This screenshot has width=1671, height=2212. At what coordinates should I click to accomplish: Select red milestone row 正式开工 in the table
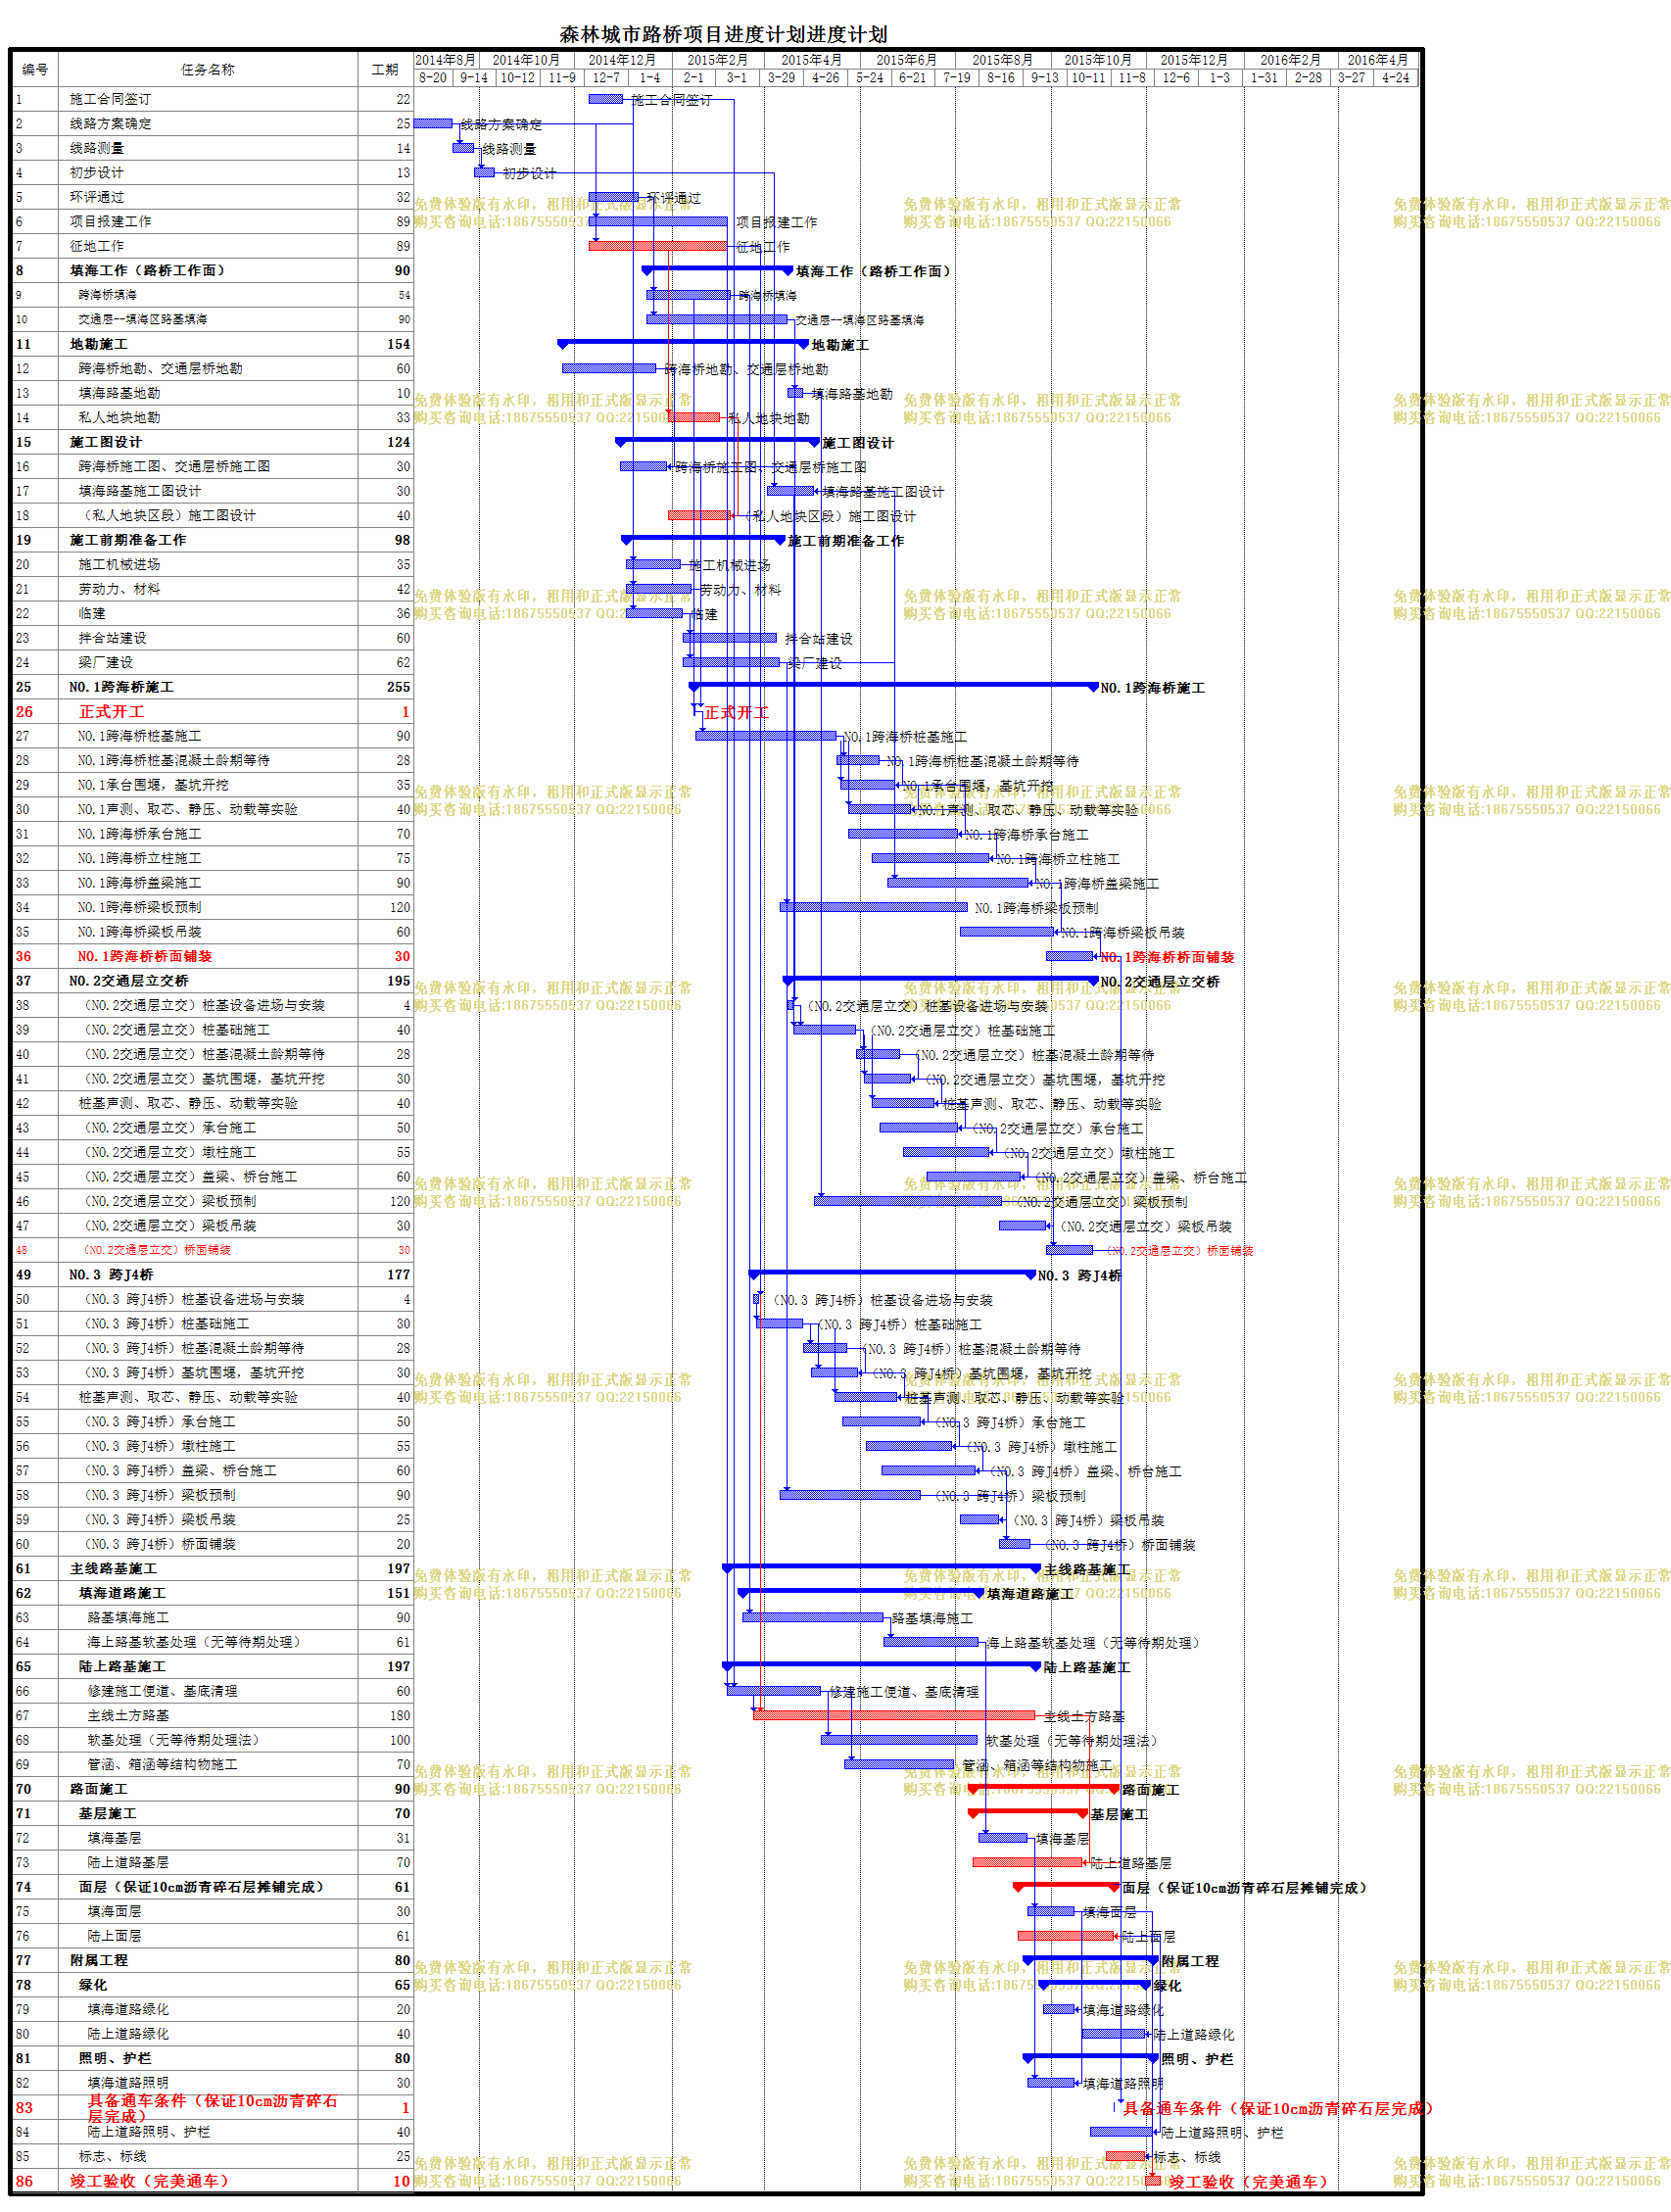point(212,711)
